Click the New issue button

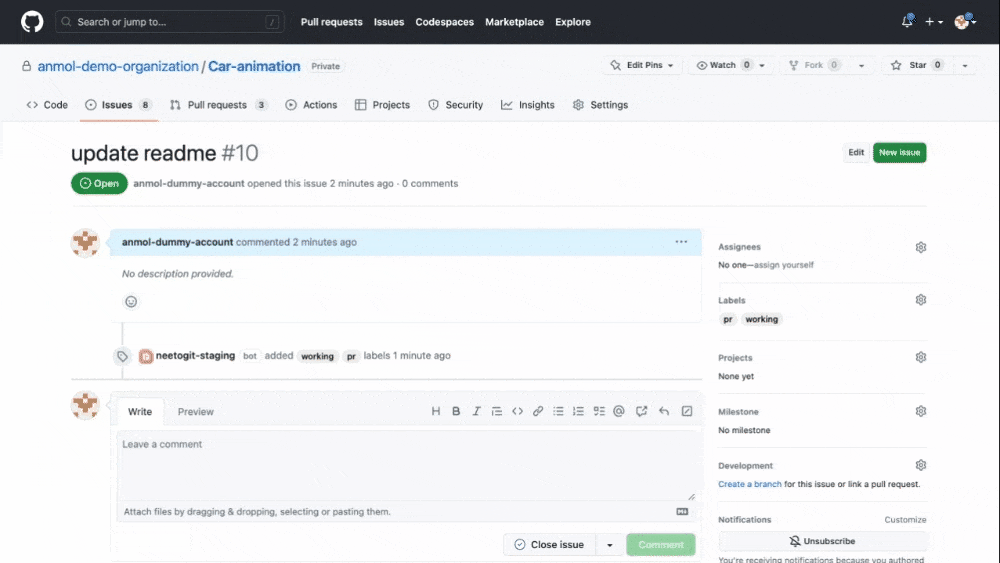899,152
